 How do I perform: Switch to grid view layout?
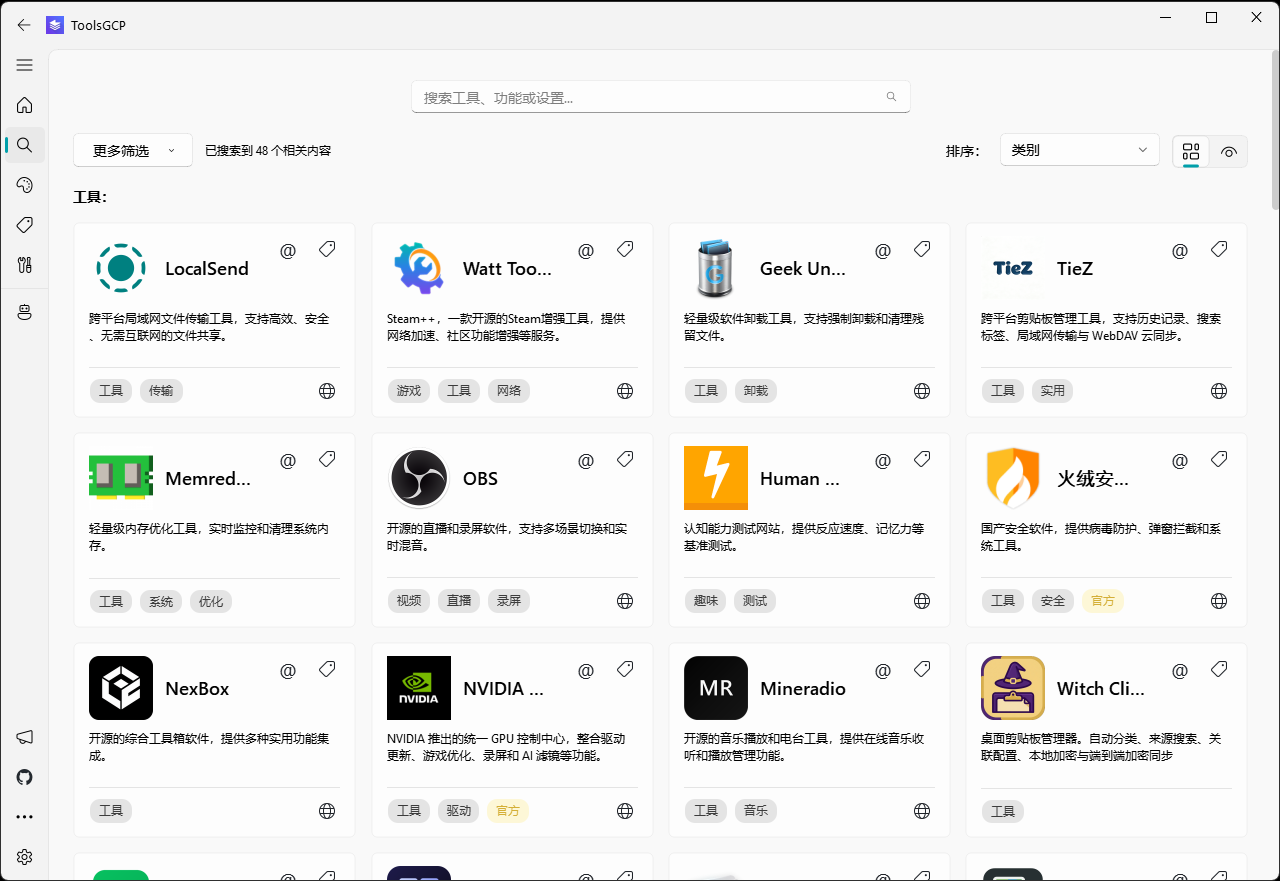tap(1191, 151)
